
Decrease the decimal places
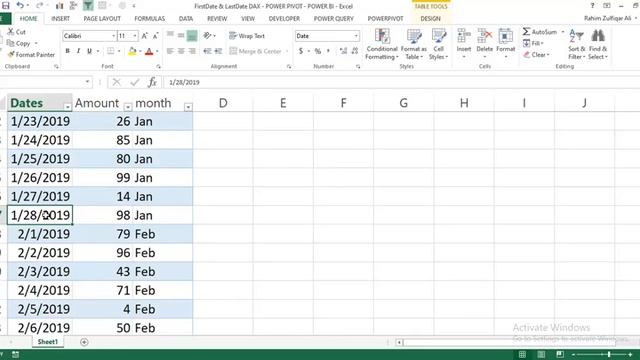[x=355, y=51]
